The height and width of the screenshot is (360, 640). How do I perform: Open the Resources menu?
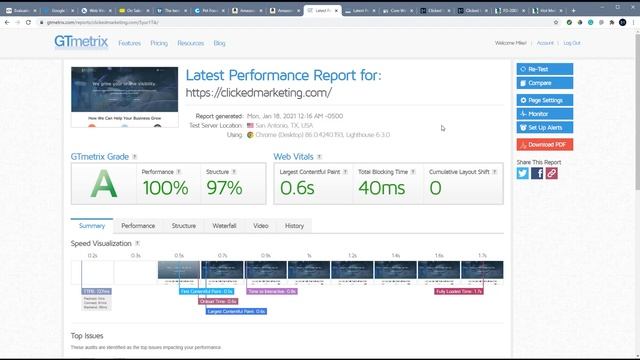coord(191,43)
